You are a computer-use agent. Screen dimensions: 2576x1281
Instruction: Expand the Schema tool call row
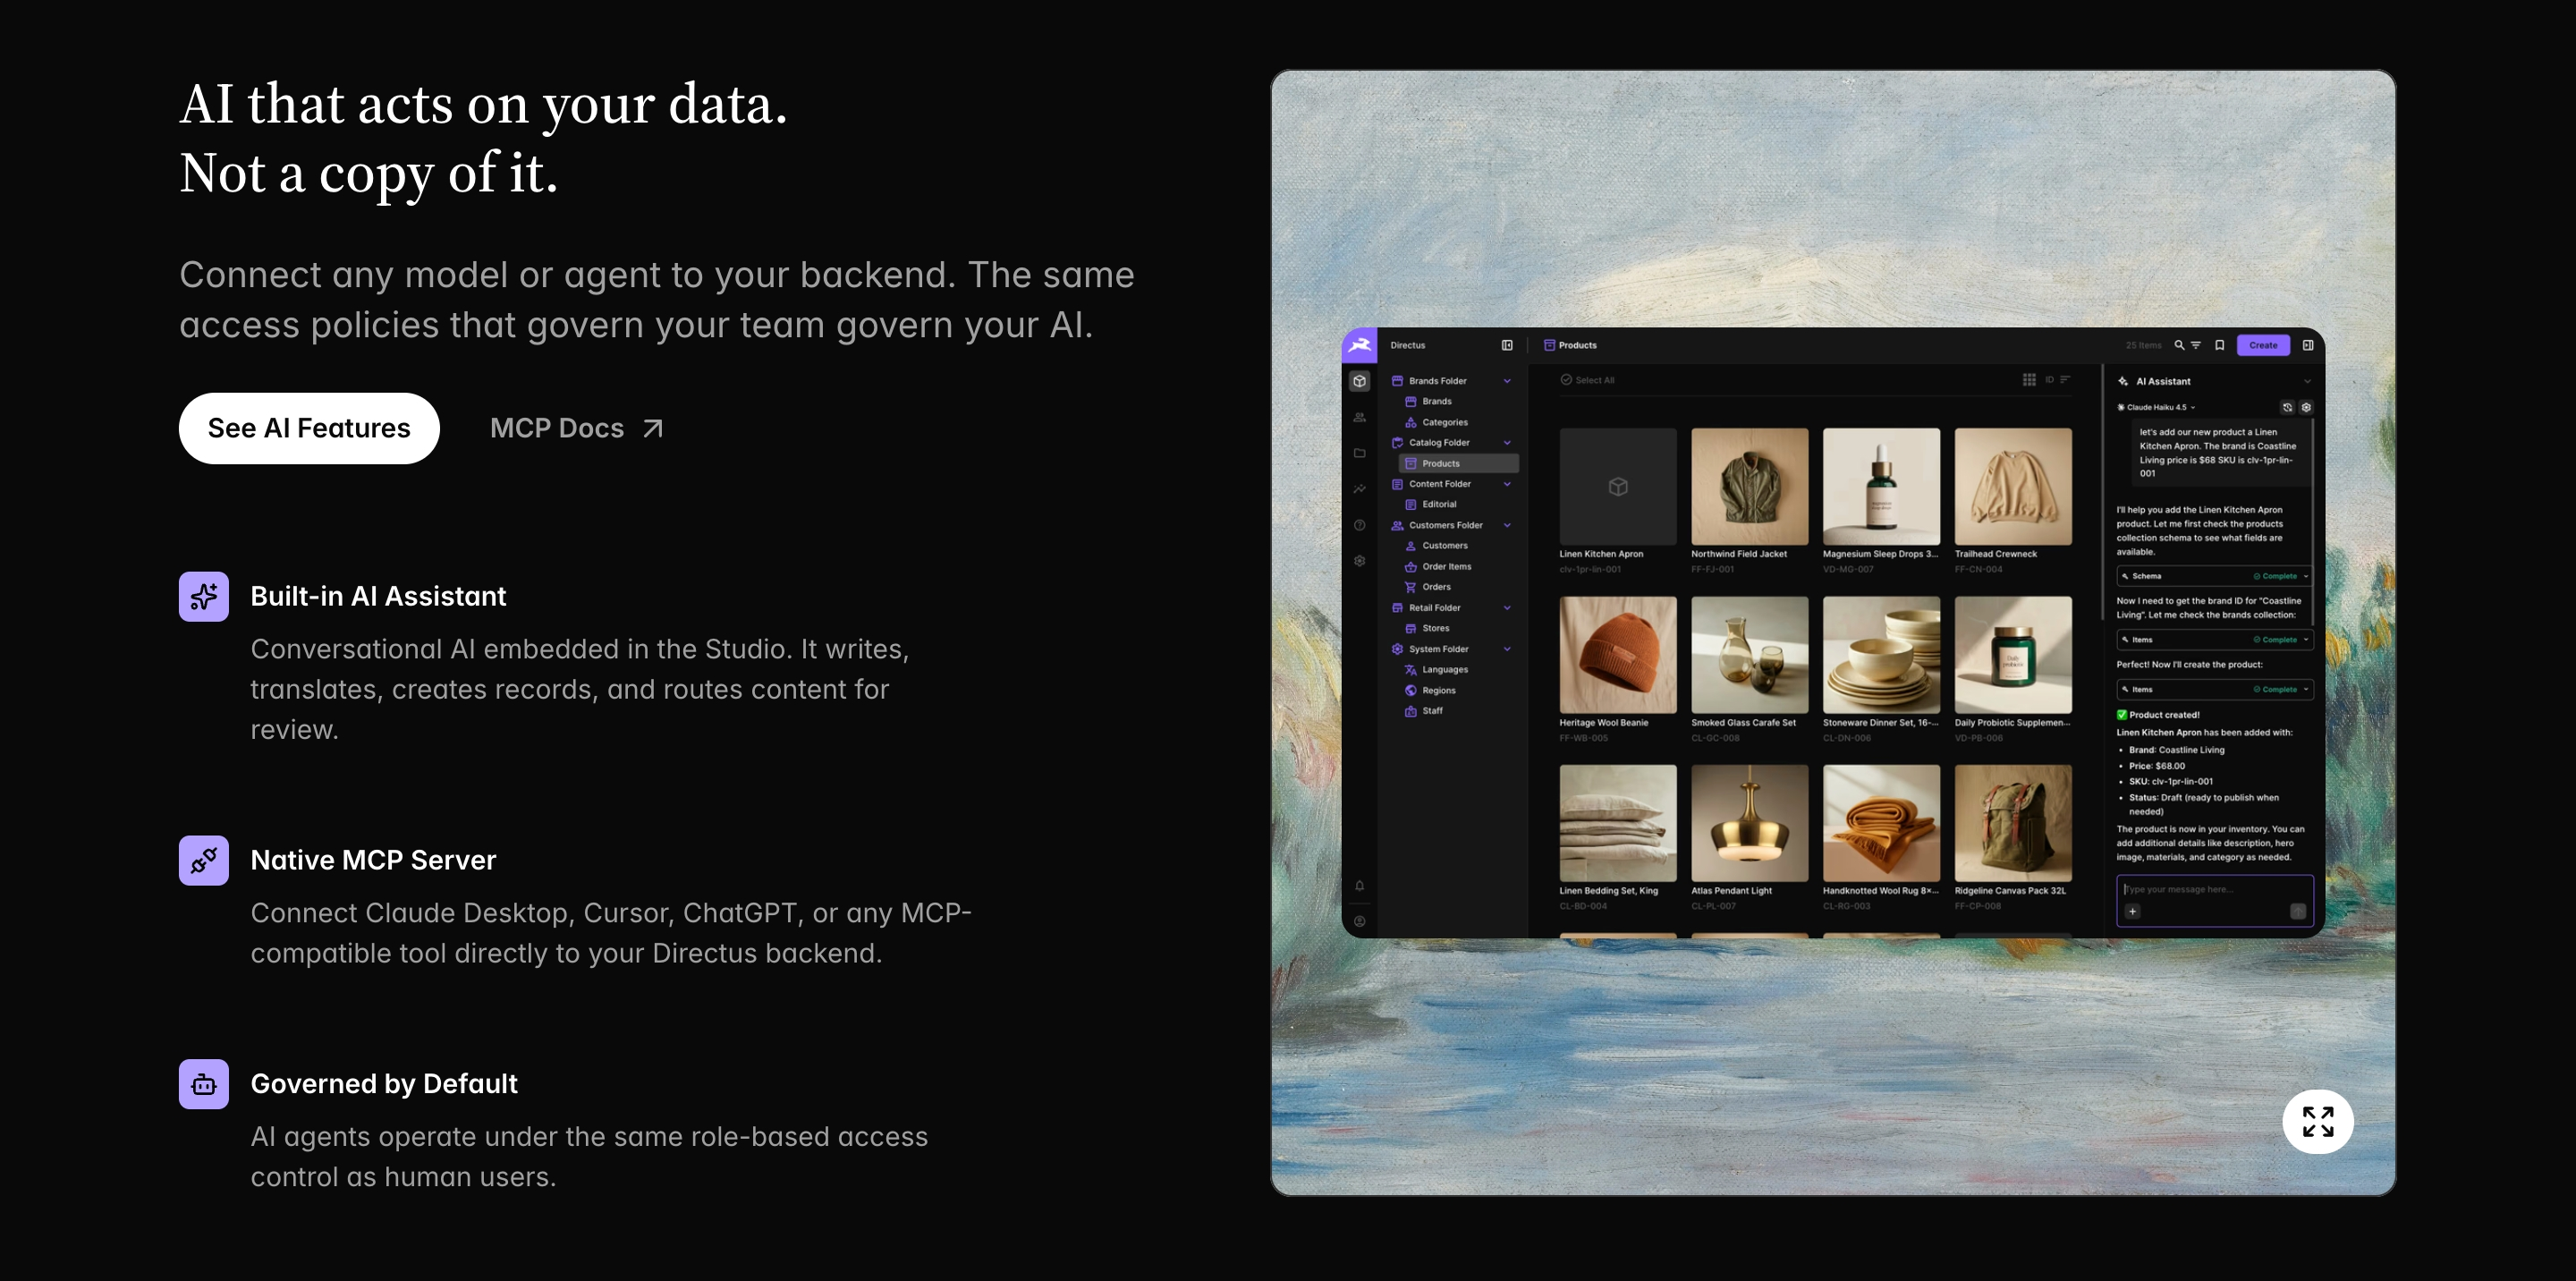pos(2214,576)
